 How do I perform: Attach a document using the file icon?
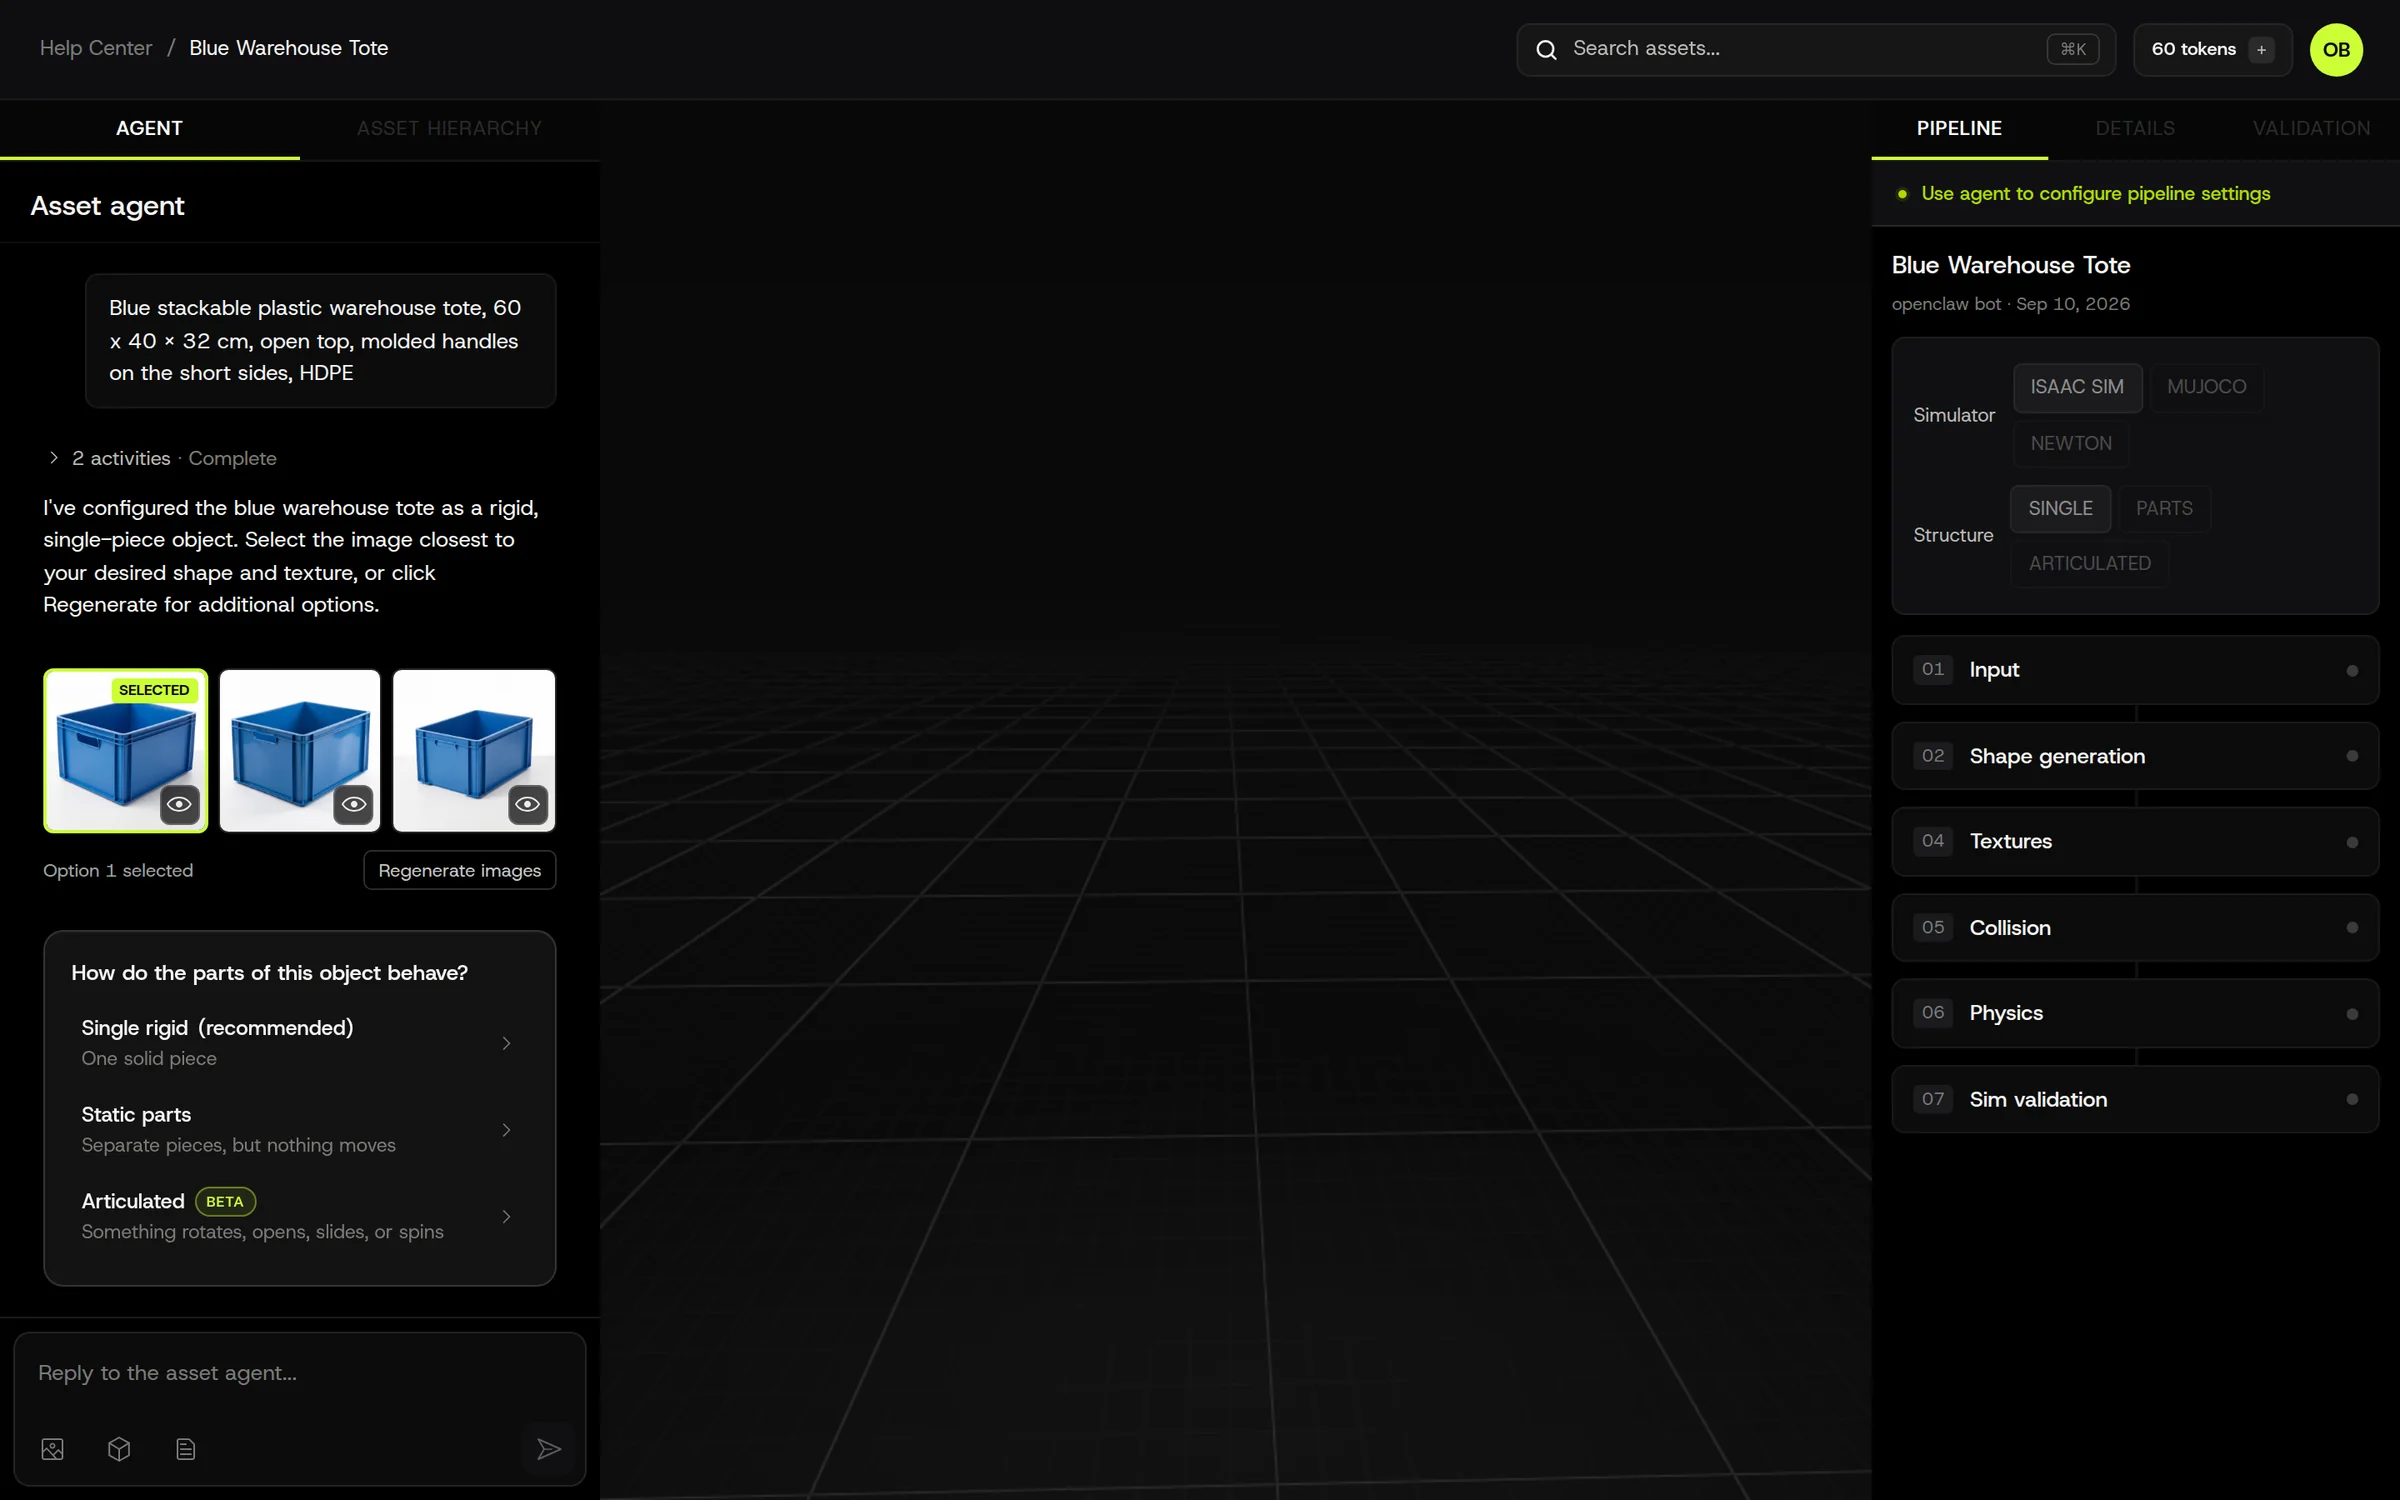185,1448
